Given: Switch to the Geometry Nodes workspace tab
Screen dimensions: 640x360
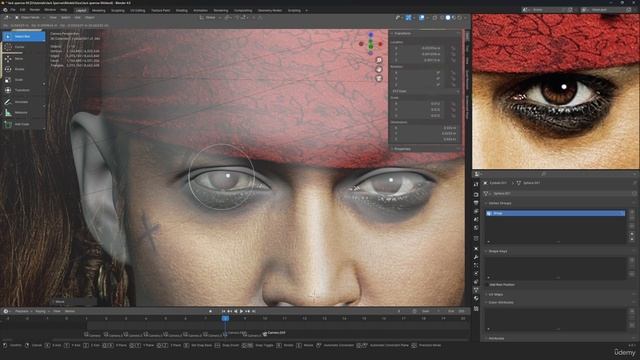Looking at the screenshot, I should 270,11.
